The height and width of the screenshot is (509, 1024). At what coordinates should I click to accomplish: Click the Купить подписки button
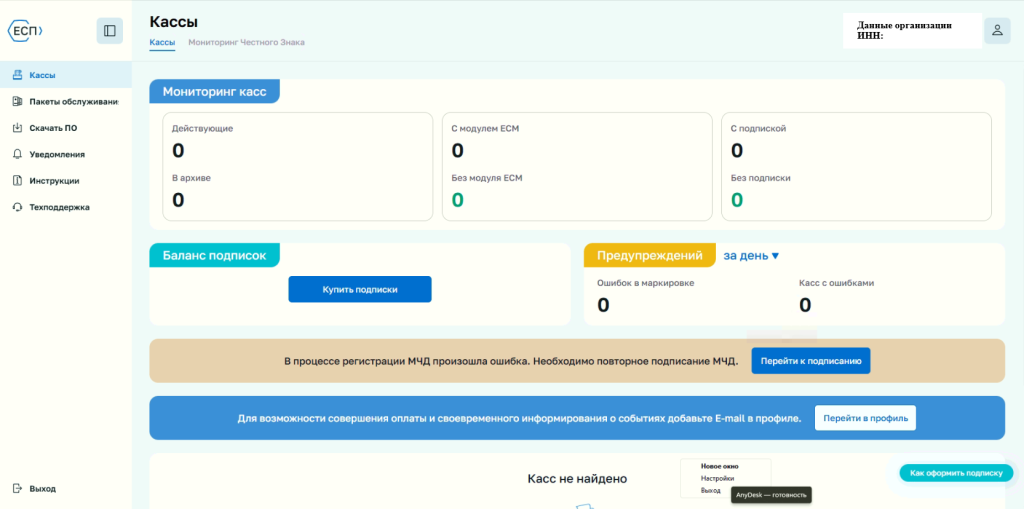tap(360, 289)
